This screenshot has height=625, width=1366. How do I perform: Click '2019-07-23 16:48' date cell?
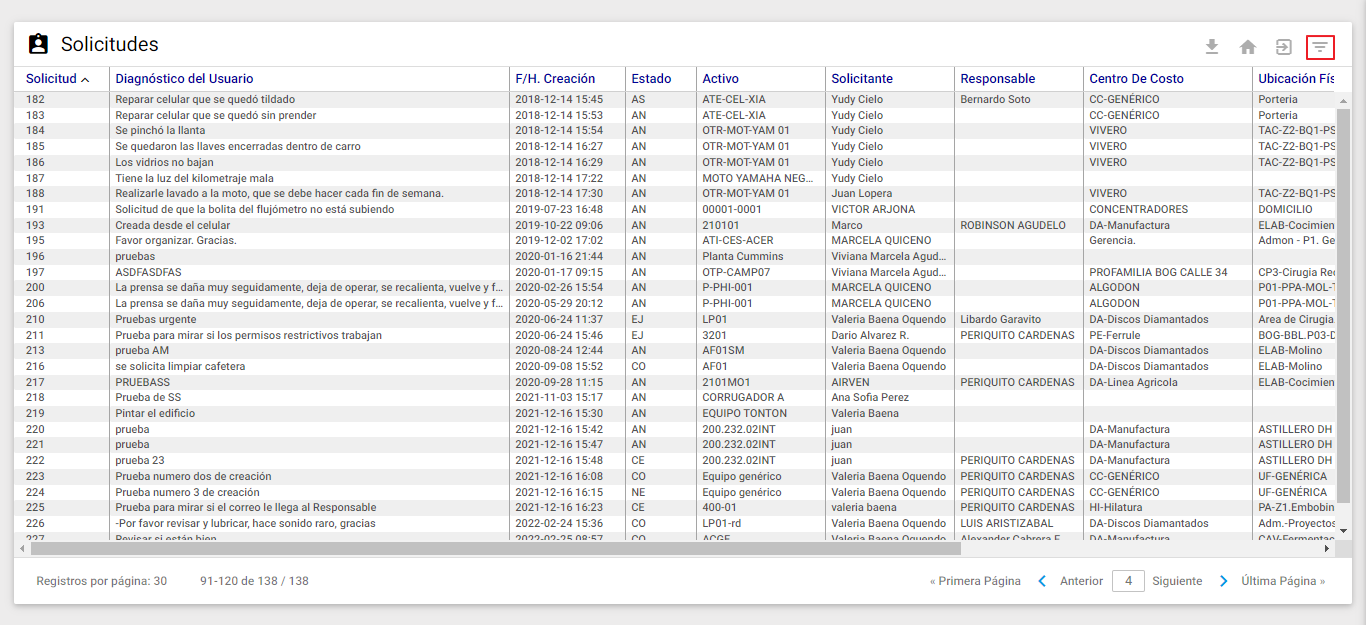tap(559, 209)
